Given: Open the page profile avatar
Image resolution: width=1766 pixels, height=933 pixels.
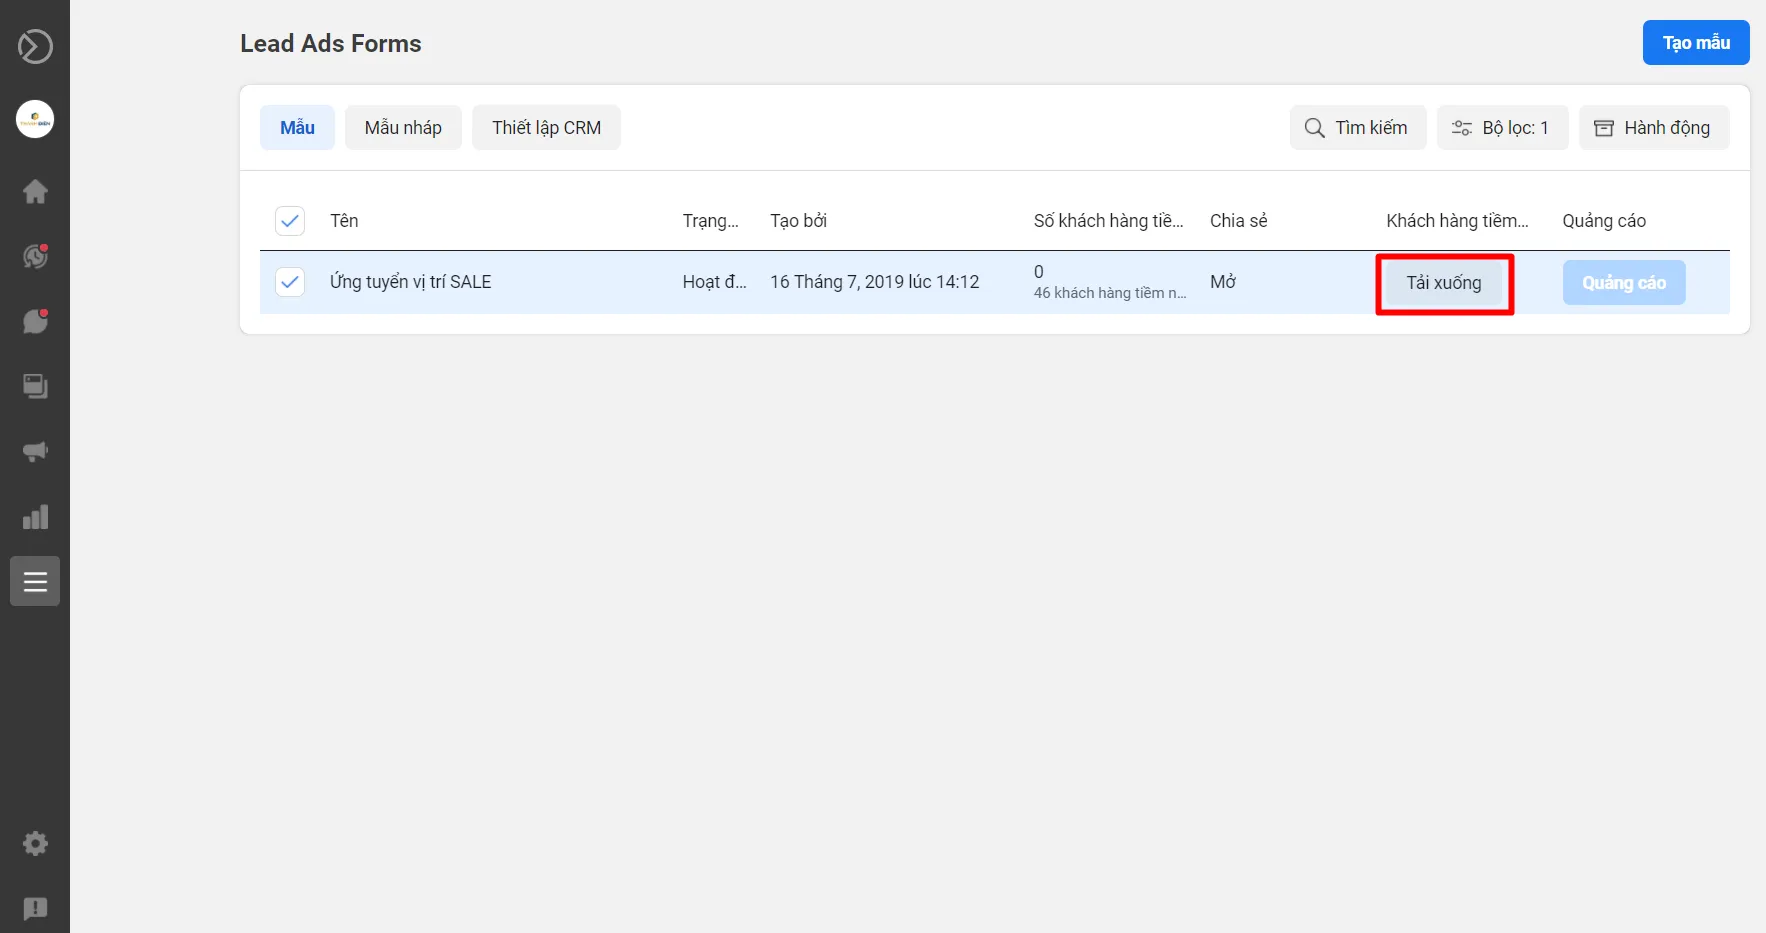Looking at the screenshot, I should pyautogui.click(x=35, y=119).
